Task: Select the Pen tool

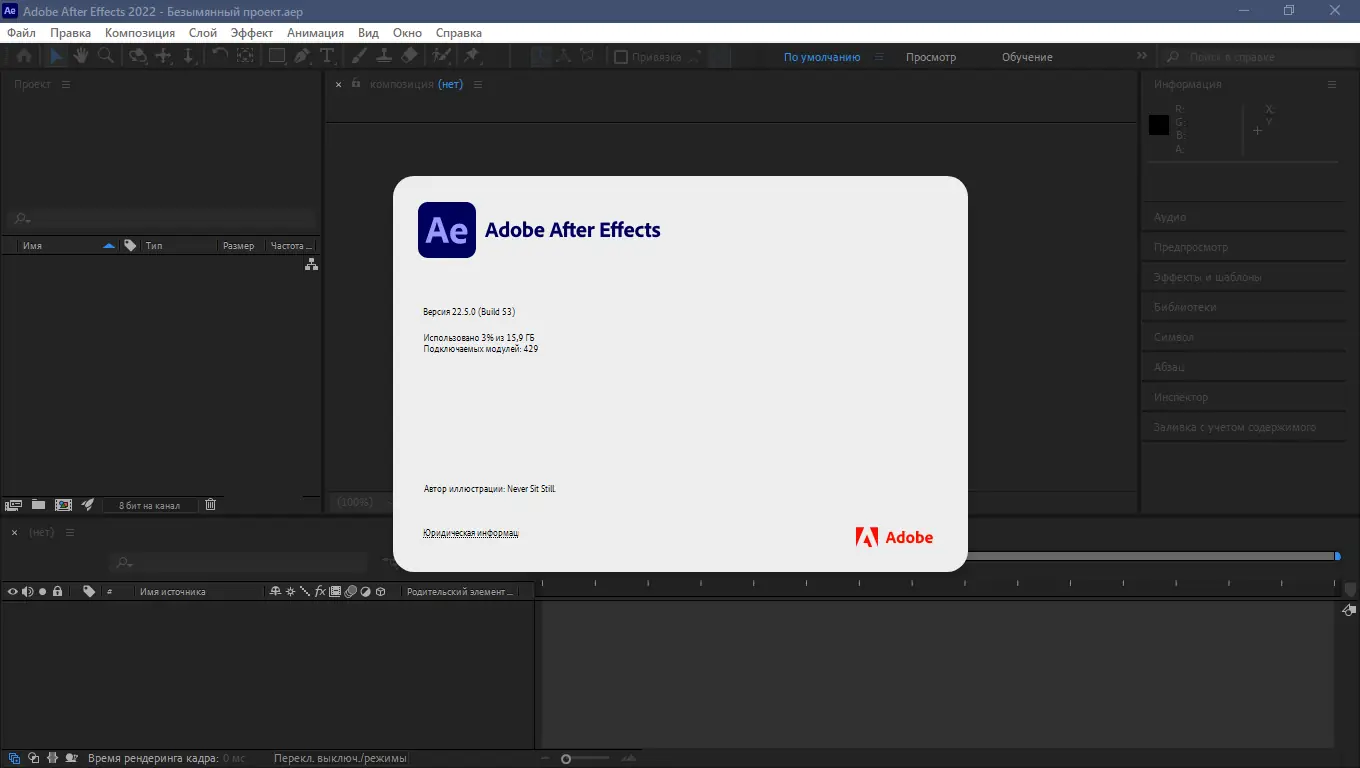Action: (x=302, y=56)
